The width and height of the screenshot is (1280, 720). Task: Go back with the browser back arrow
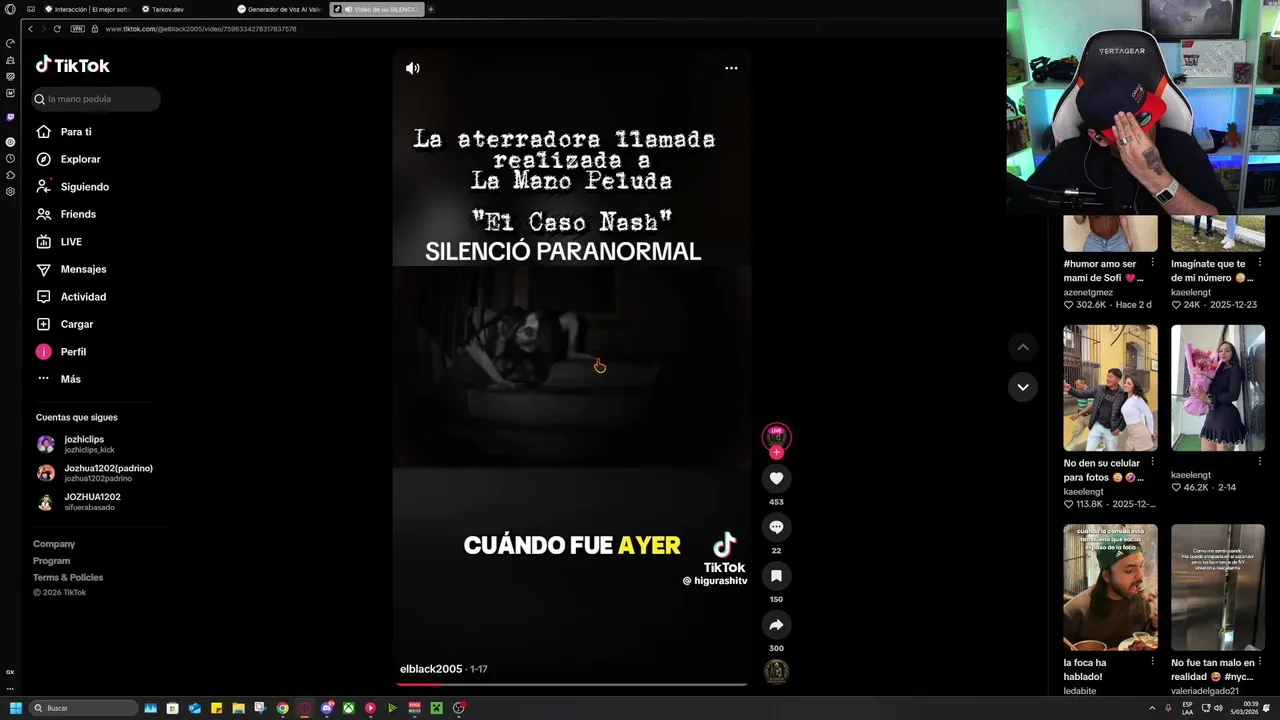30,29
